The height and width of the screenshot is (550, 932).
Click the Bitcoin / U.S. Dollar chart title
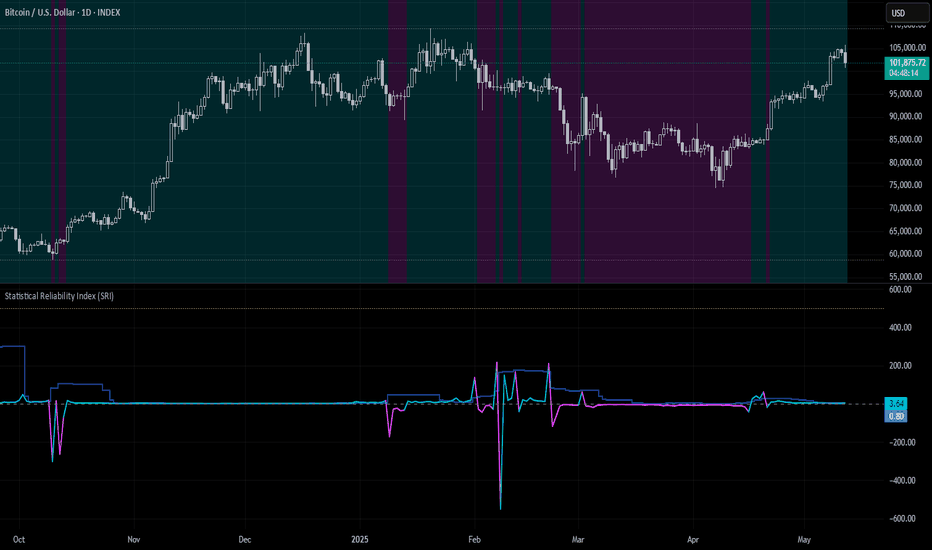(62, 12)
